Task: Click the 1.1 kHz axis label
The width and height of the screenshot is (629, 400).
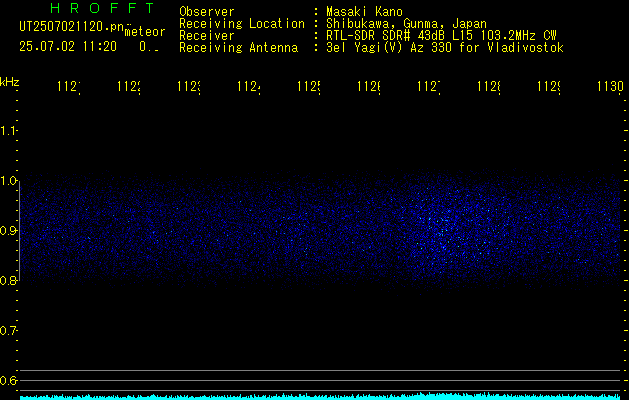Action: [x=8, y=131]
